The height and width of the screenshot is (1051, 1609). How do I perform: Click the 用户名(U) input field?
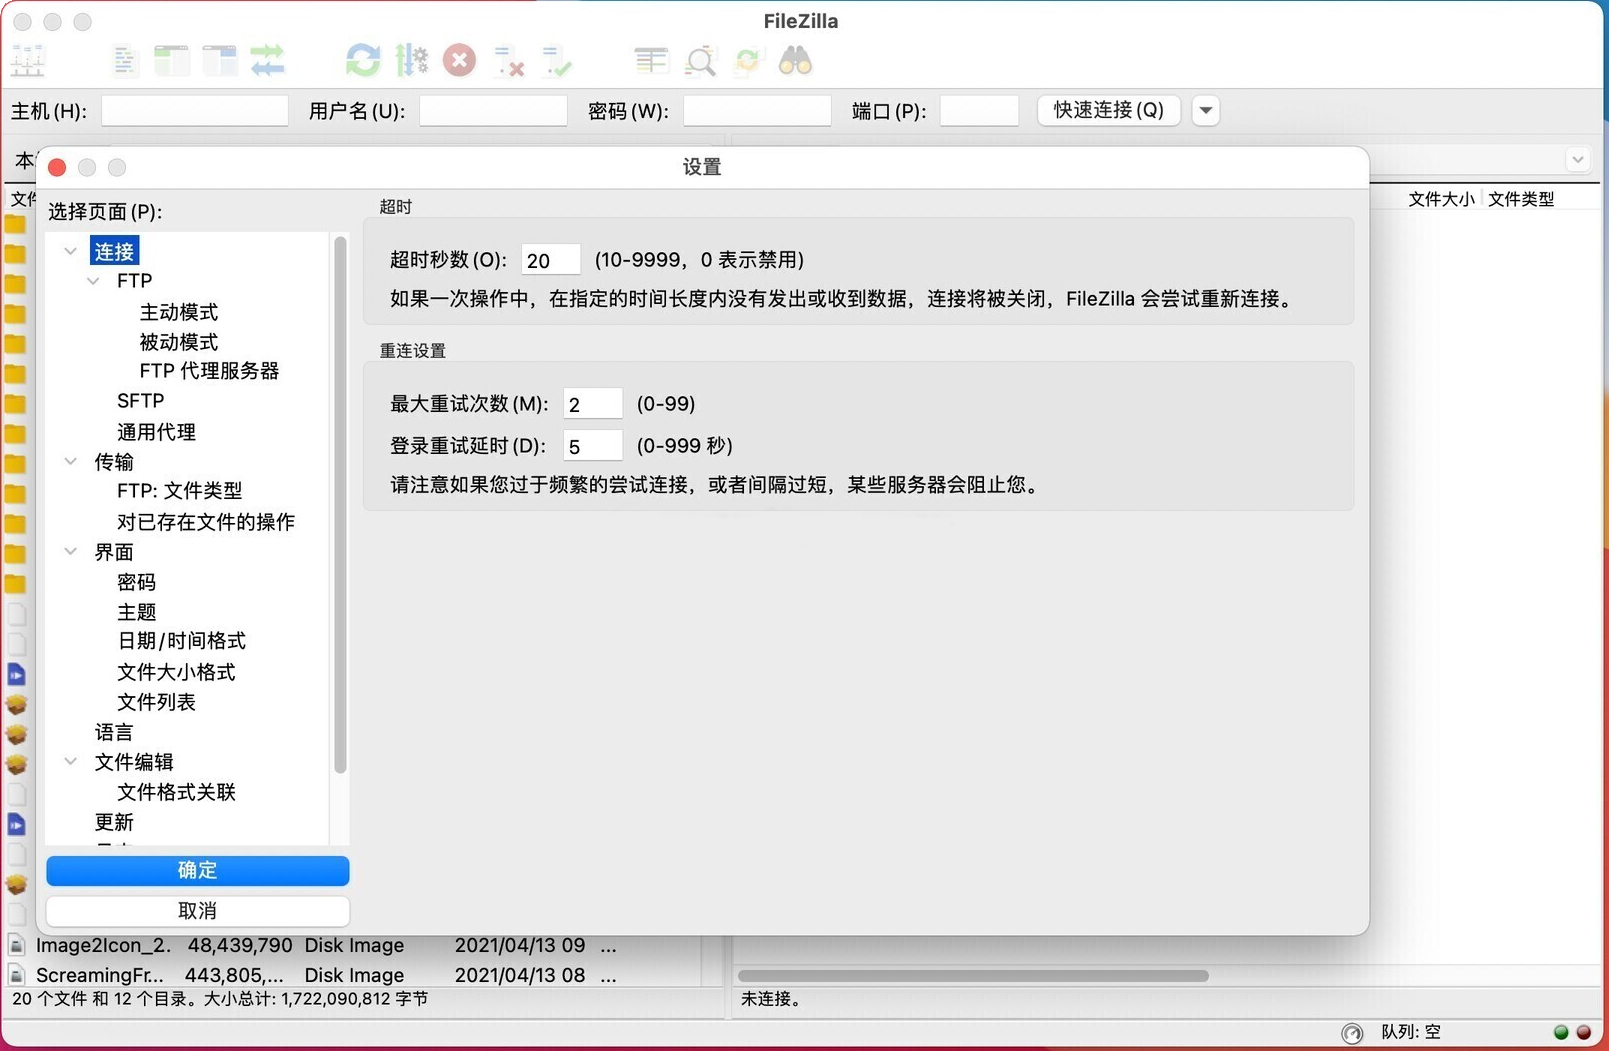[493, 110]
